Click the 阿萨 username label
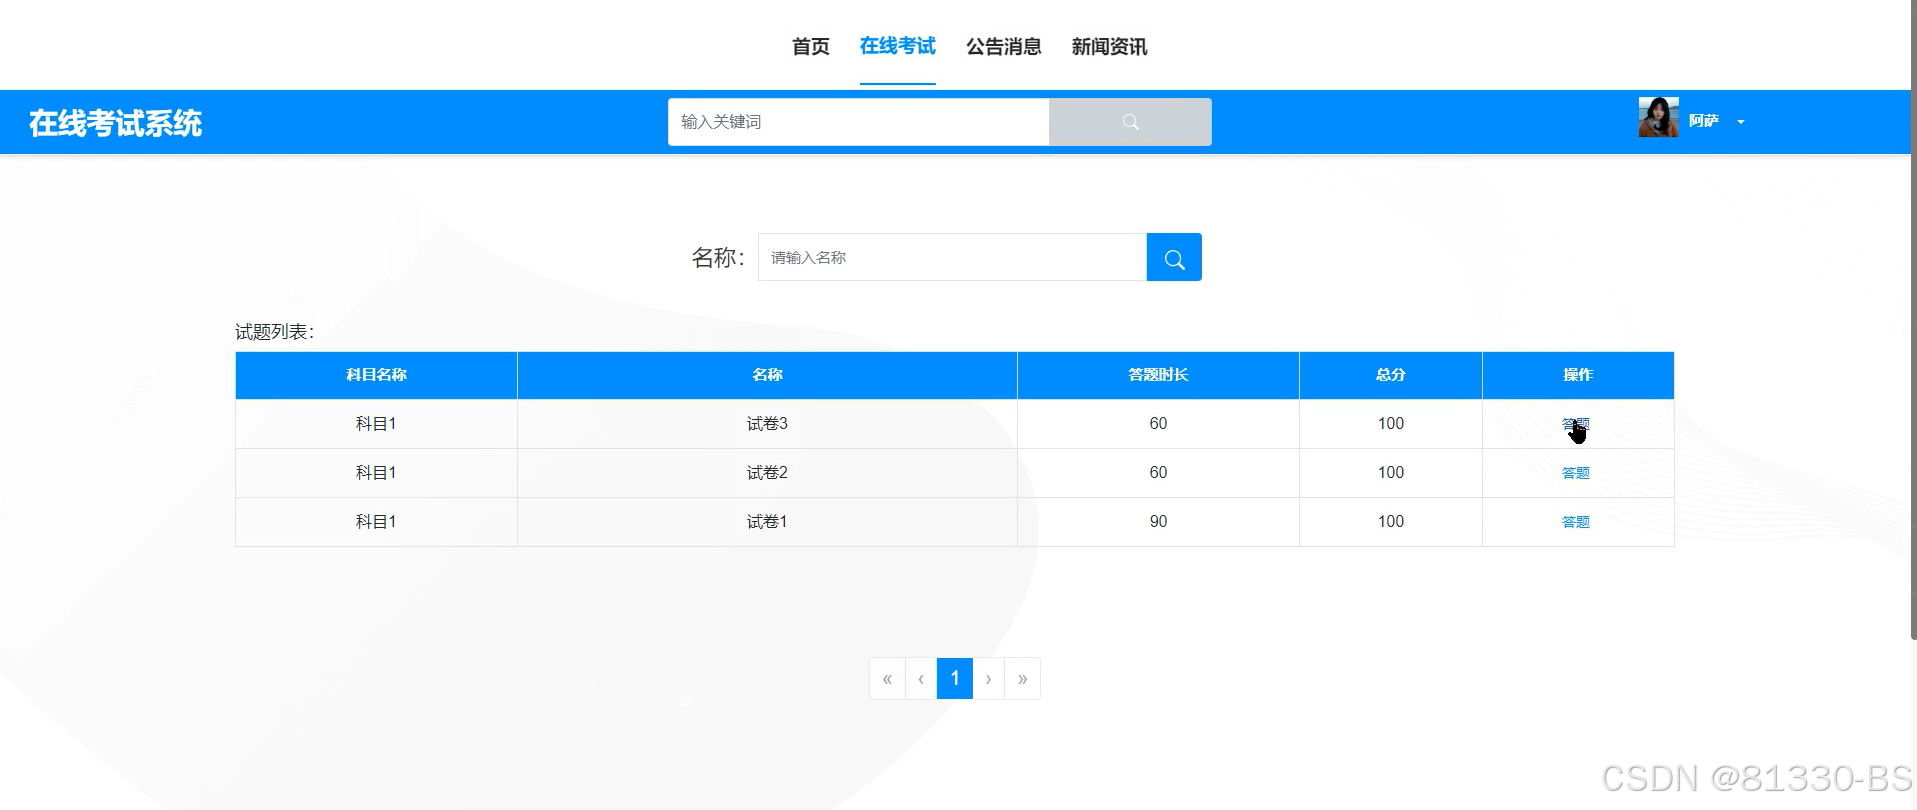The width and height of the screenshot is (1917, 810). point(1703,121)
